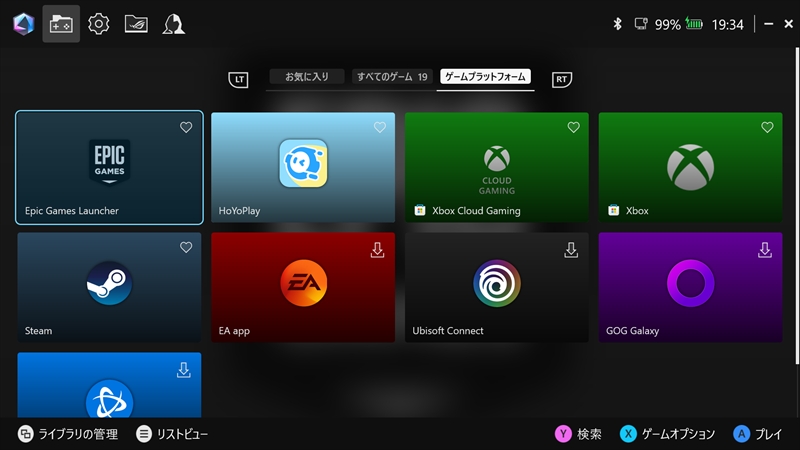The height and width of the screenshot is (450, 800).
Task: Switch to リストビュー
Action: click(x=172, y=434)
